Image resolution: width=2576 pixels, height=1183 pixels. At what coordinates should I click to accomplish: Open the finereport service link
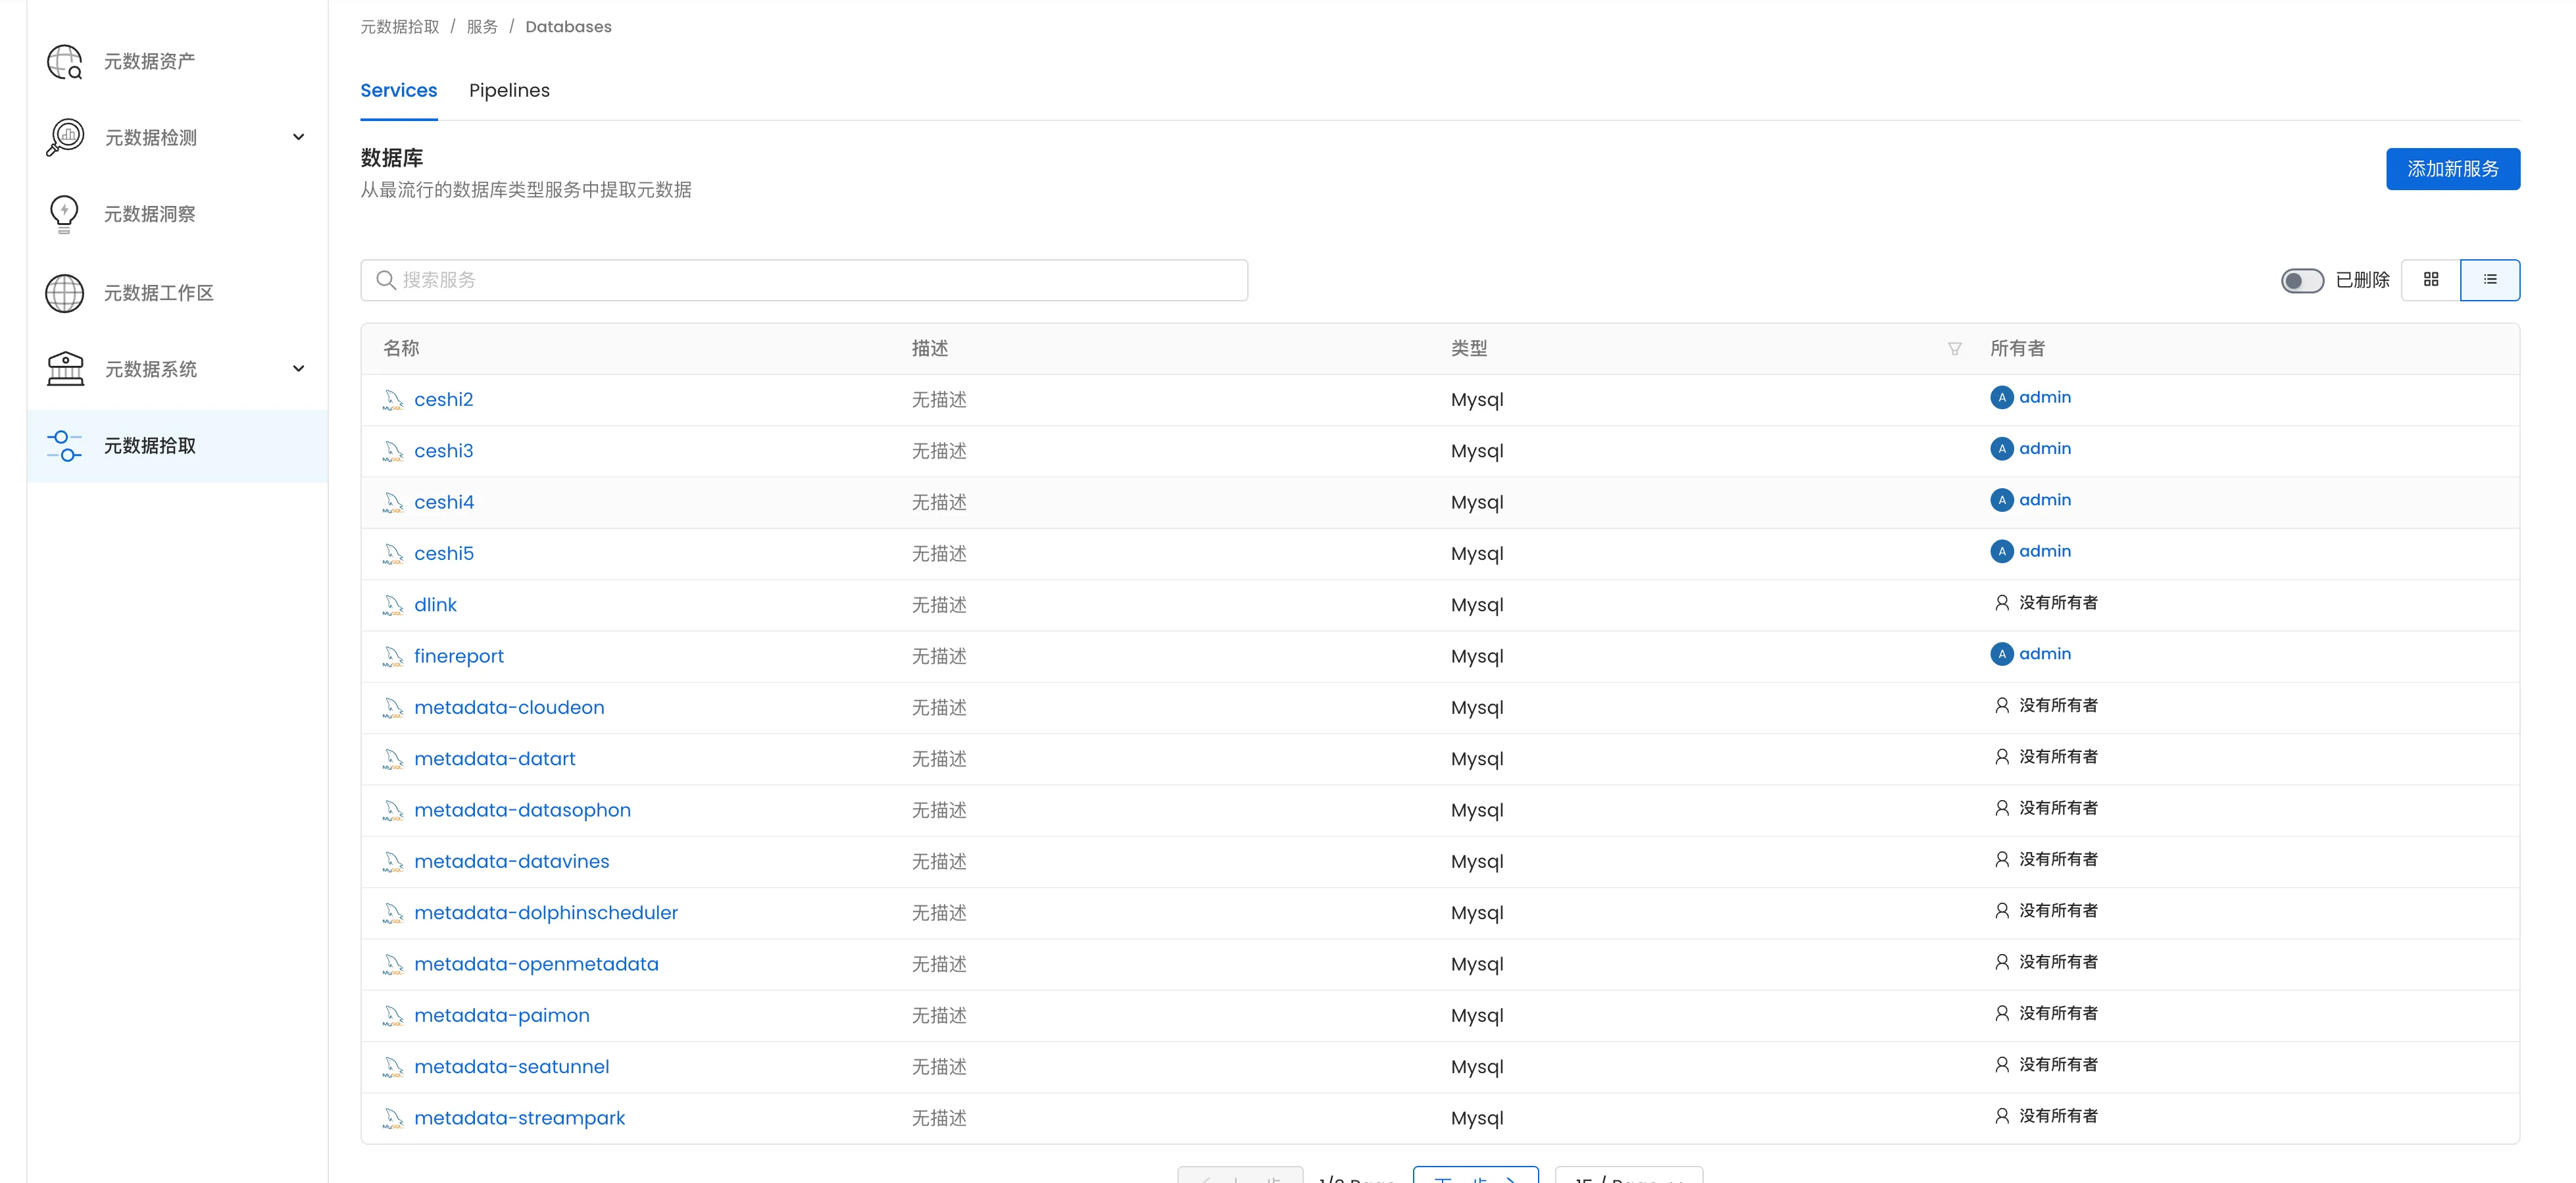[458, 656]
